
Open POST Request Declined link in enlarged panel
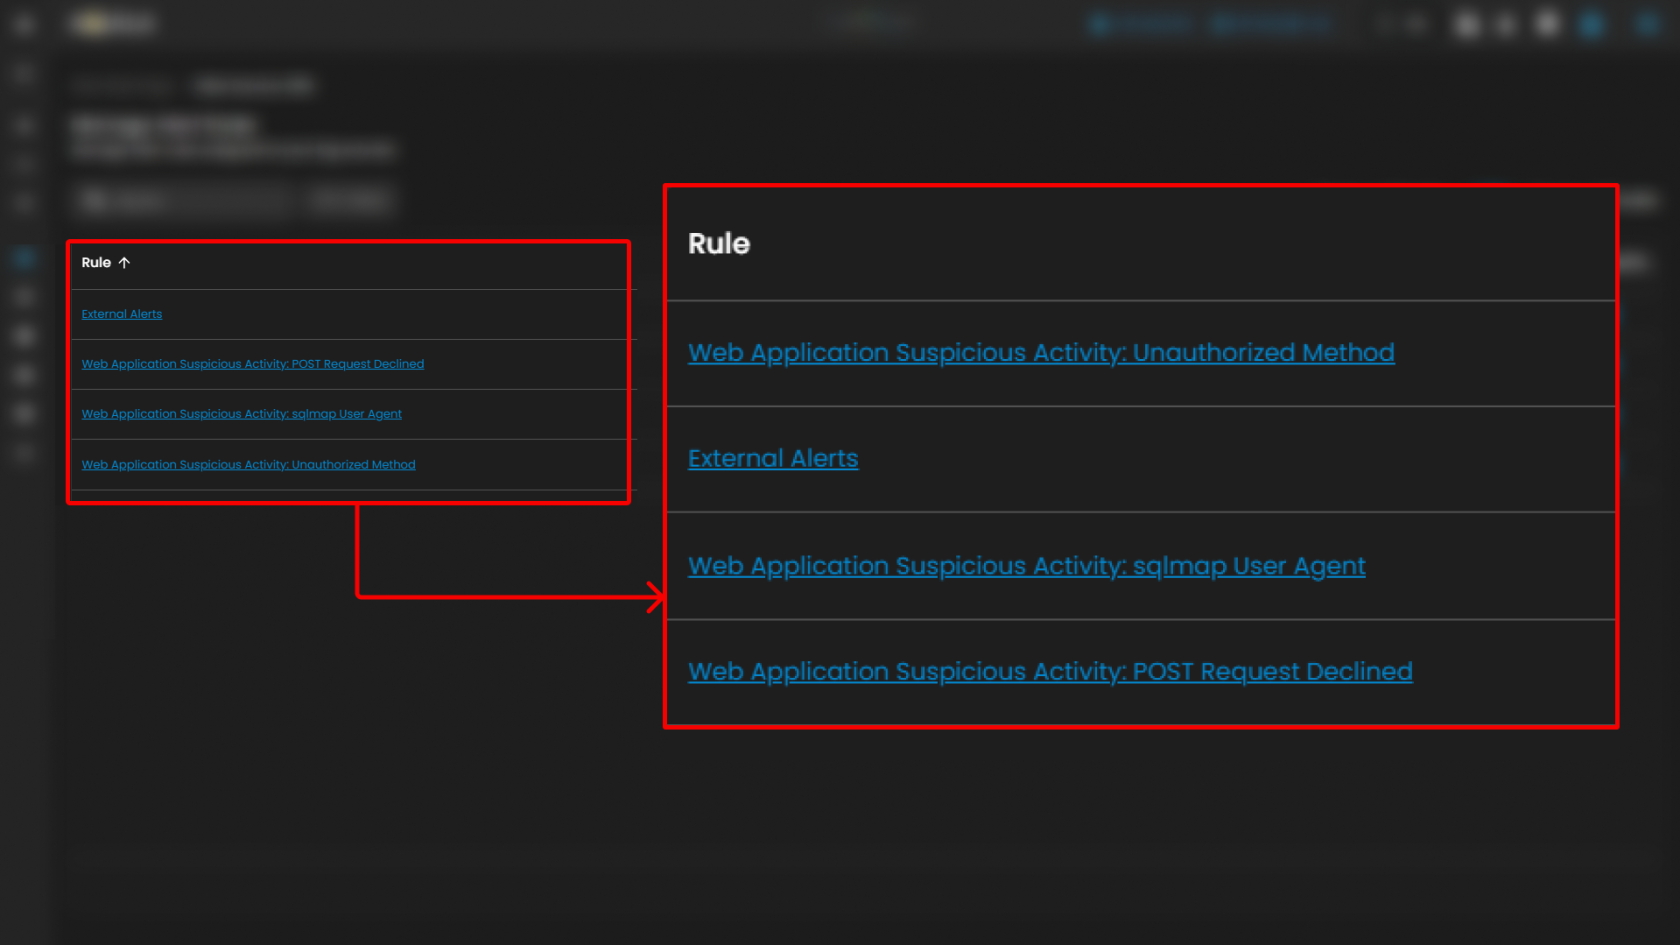click(1050, 672)
